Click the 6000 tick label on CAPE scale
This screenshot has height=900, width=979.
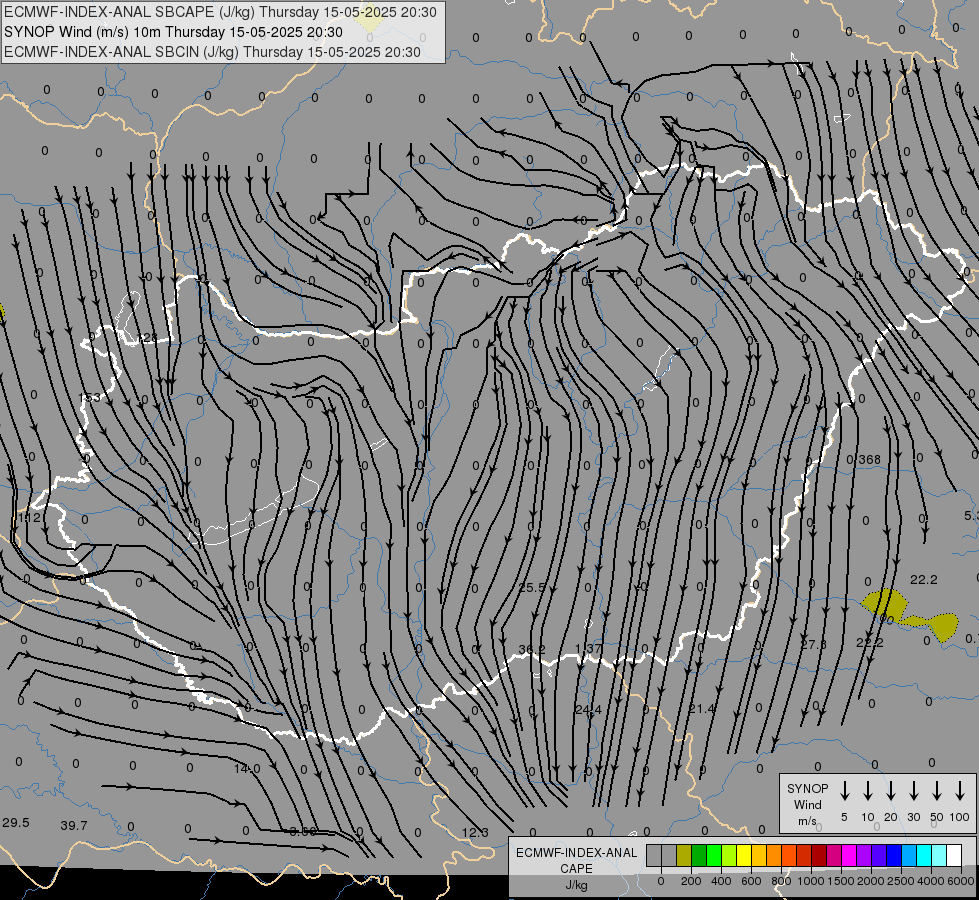point(961,881)
